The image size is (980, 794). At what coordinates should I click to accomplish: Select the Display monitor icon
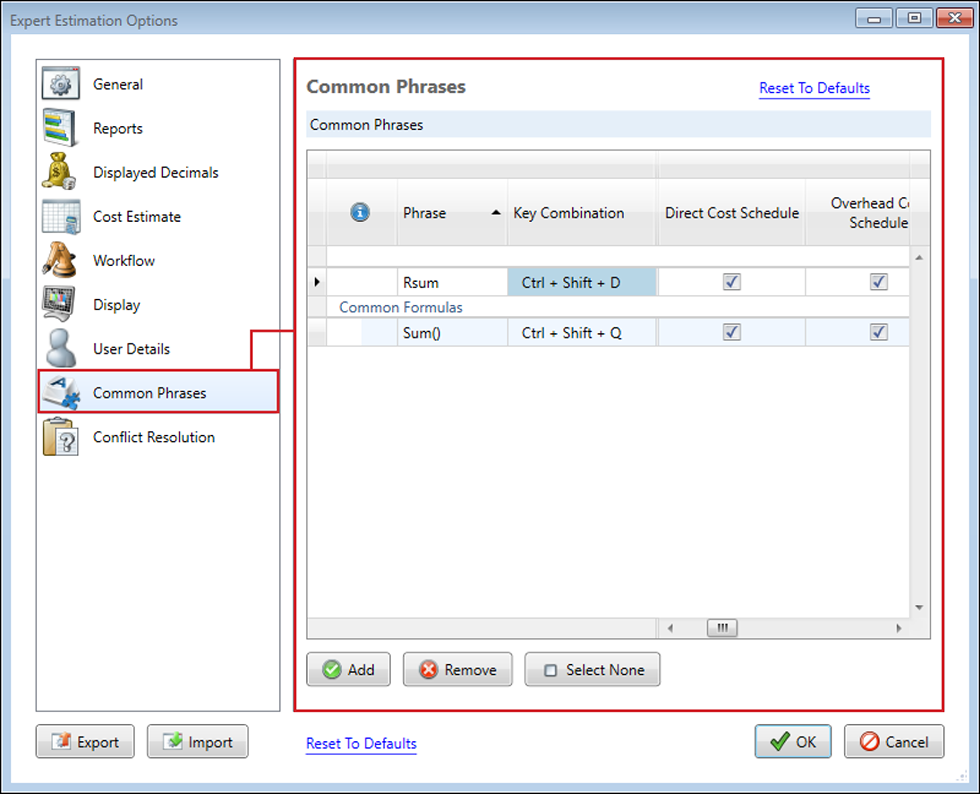(x=60, y=304)
